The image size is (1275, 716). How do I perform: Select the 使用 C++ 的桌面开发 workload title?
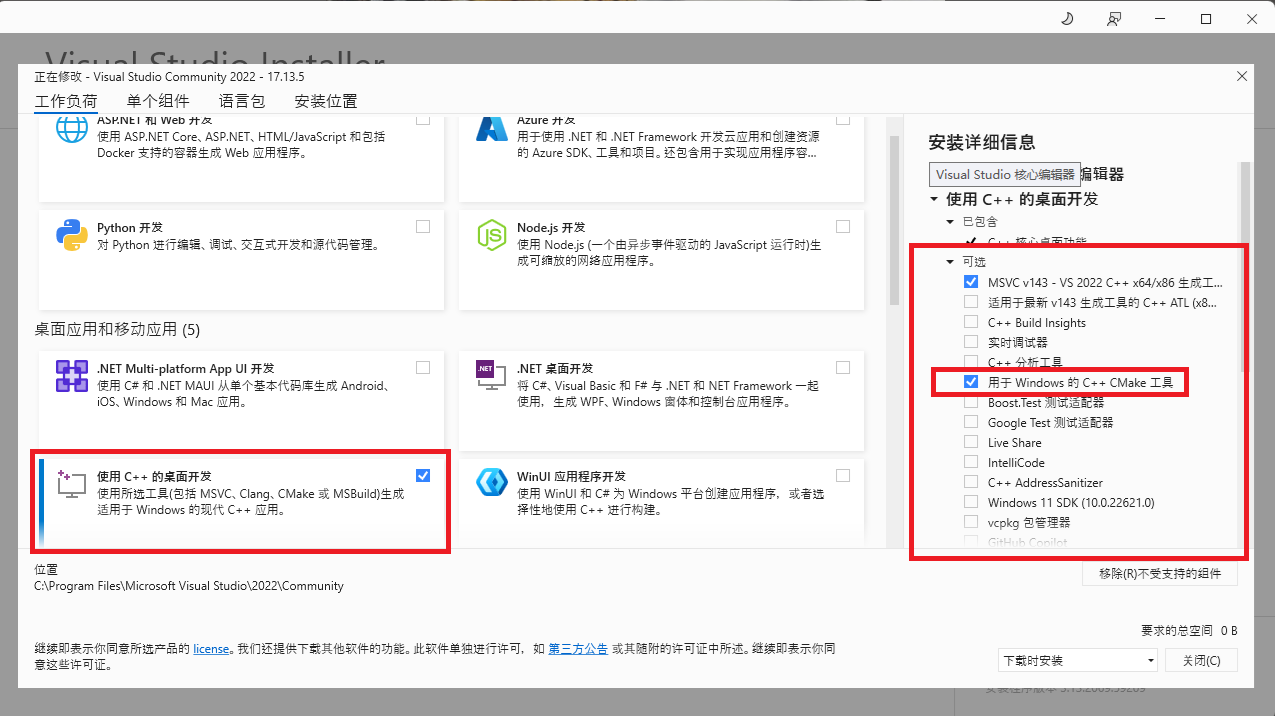(x=154, y=476)
